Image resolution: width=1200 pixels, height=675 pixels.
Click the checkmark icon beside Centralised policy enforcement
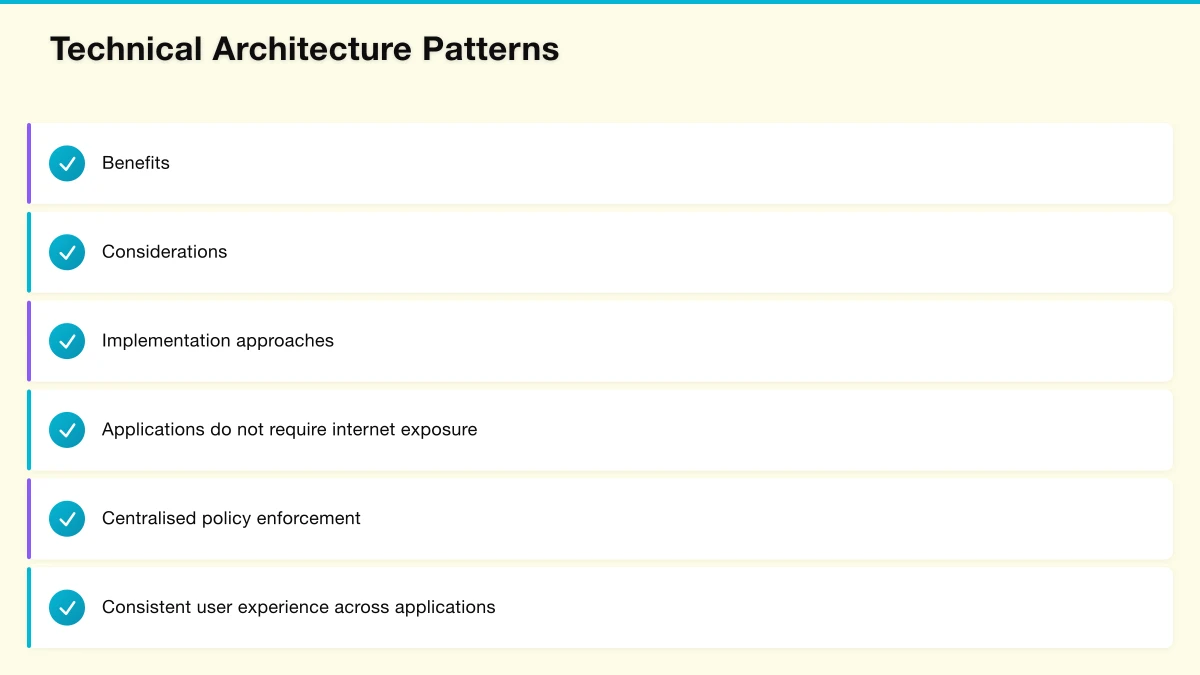click(66, 518)
